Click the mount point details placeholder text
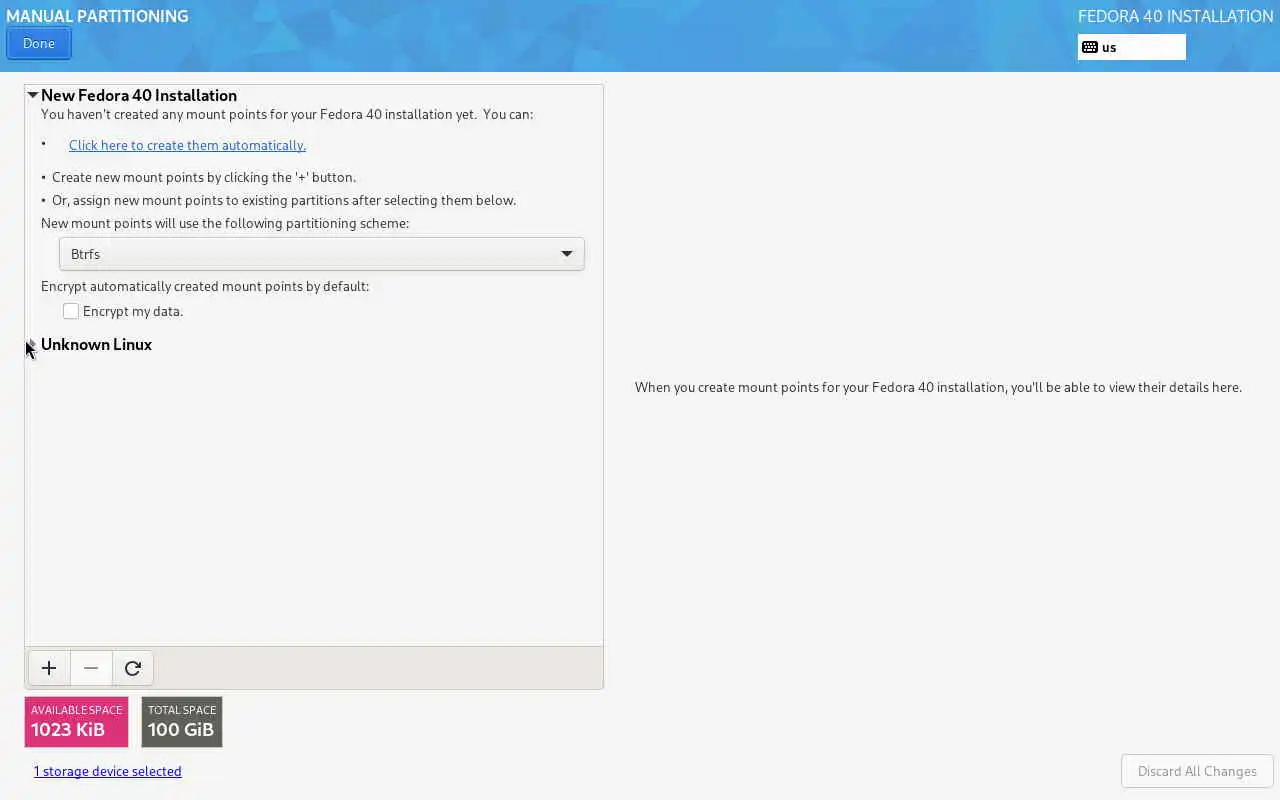This screenshot has height=800, width=1280. point(938,387)
